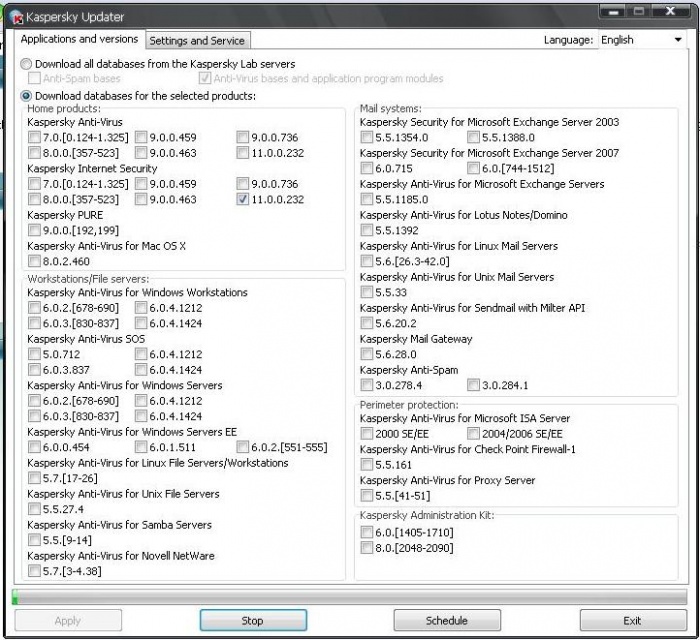
Task: Check Windows Servers EE 6.0.0.454
Action: 34,447
